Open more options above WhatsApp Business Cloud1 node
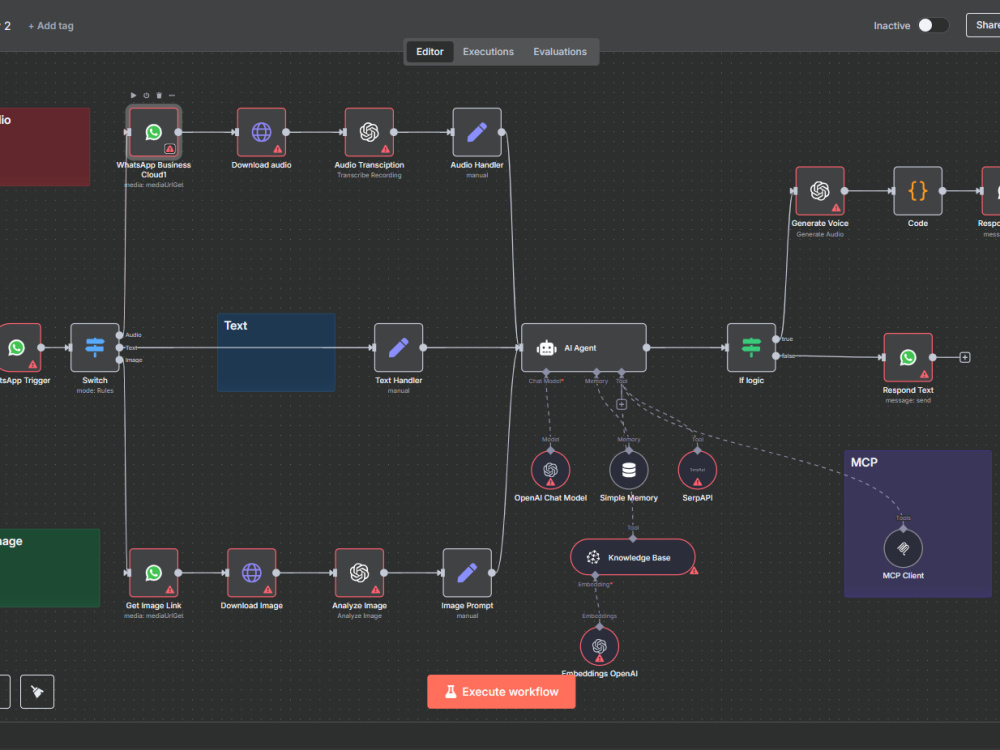This screenshot has width=1000, height=750. [x=172, y=95]
